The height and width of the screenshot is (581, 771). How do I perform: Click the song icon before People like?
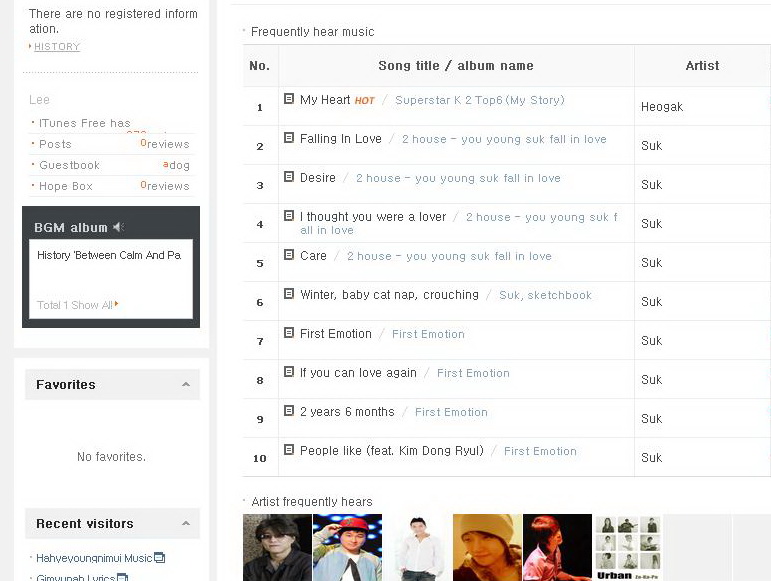point(289,450)
